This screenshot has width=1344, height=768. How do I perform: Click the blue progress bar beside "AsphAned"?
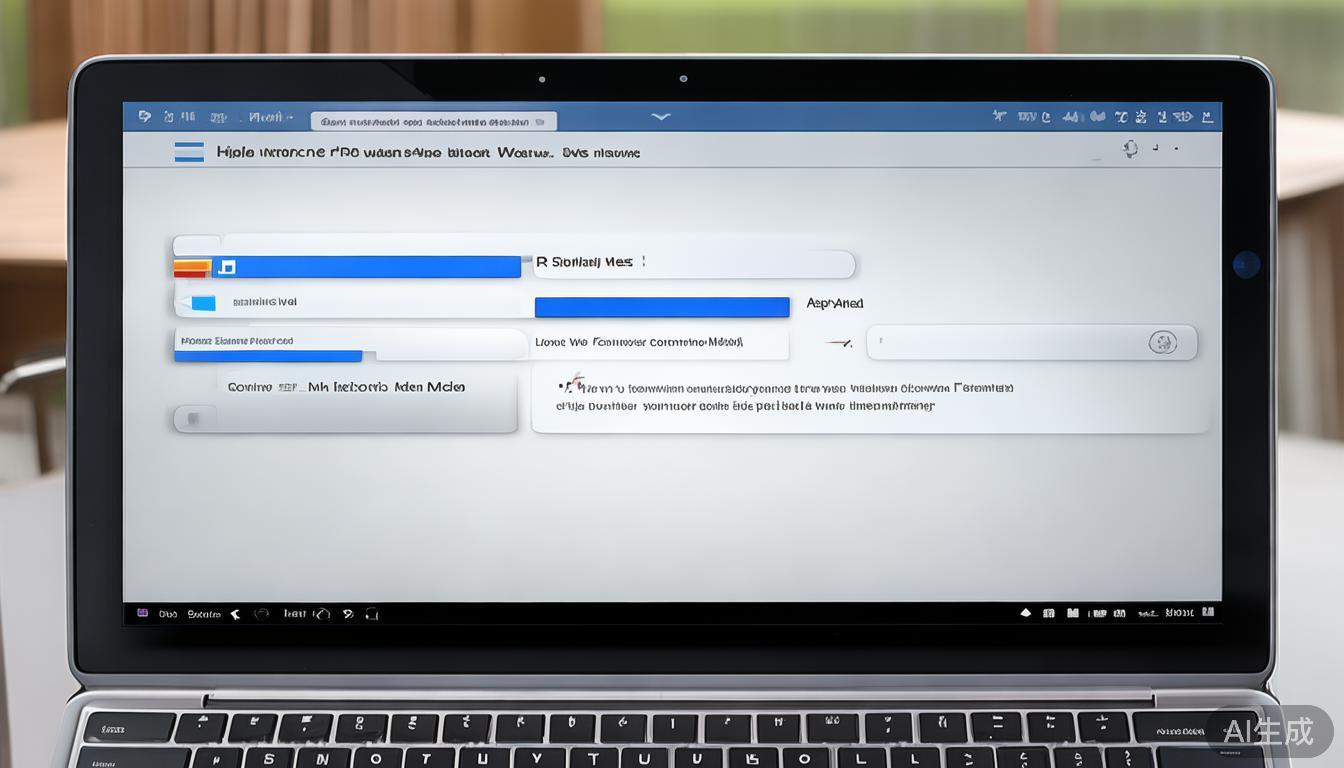coord(662,307)
